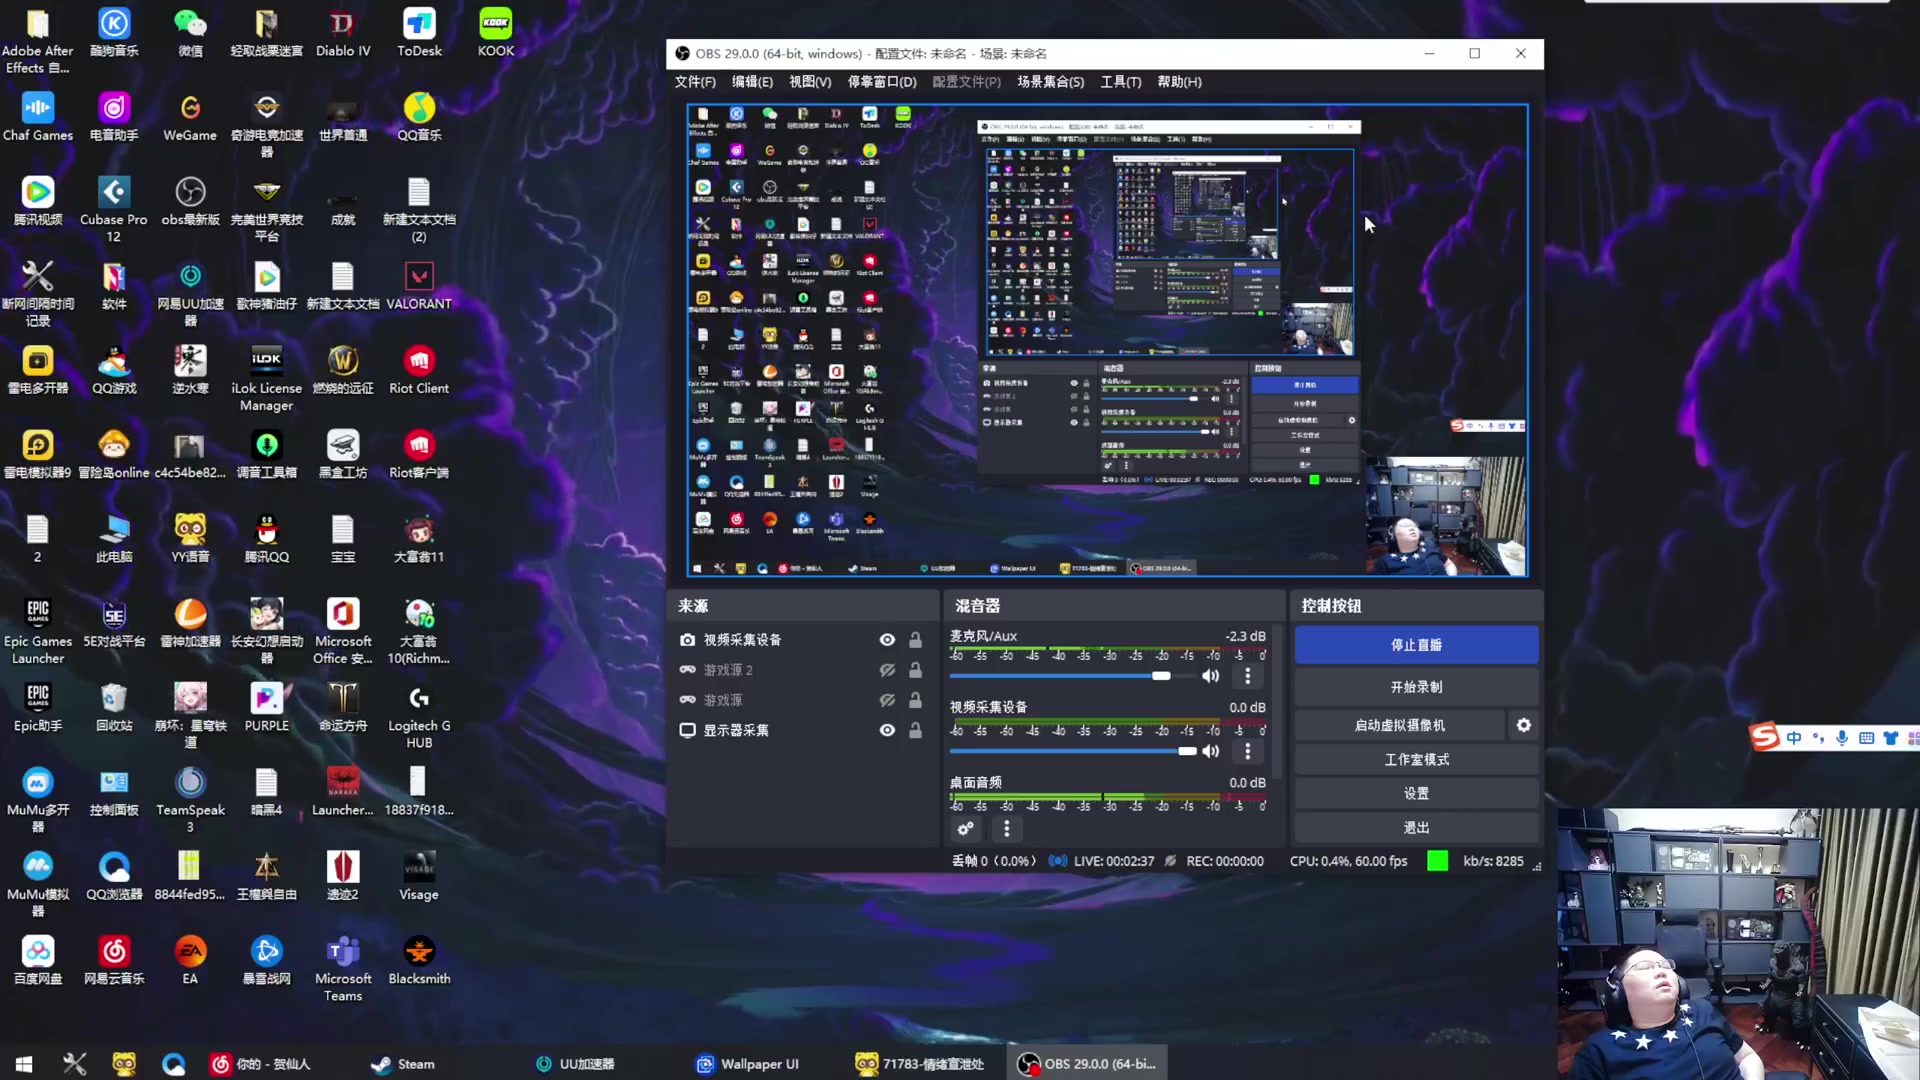This screenshot has width=1920, height=1080.
Task: Mute the 视频采集设备 audio speaker icon
Action: click(1211, 751)
